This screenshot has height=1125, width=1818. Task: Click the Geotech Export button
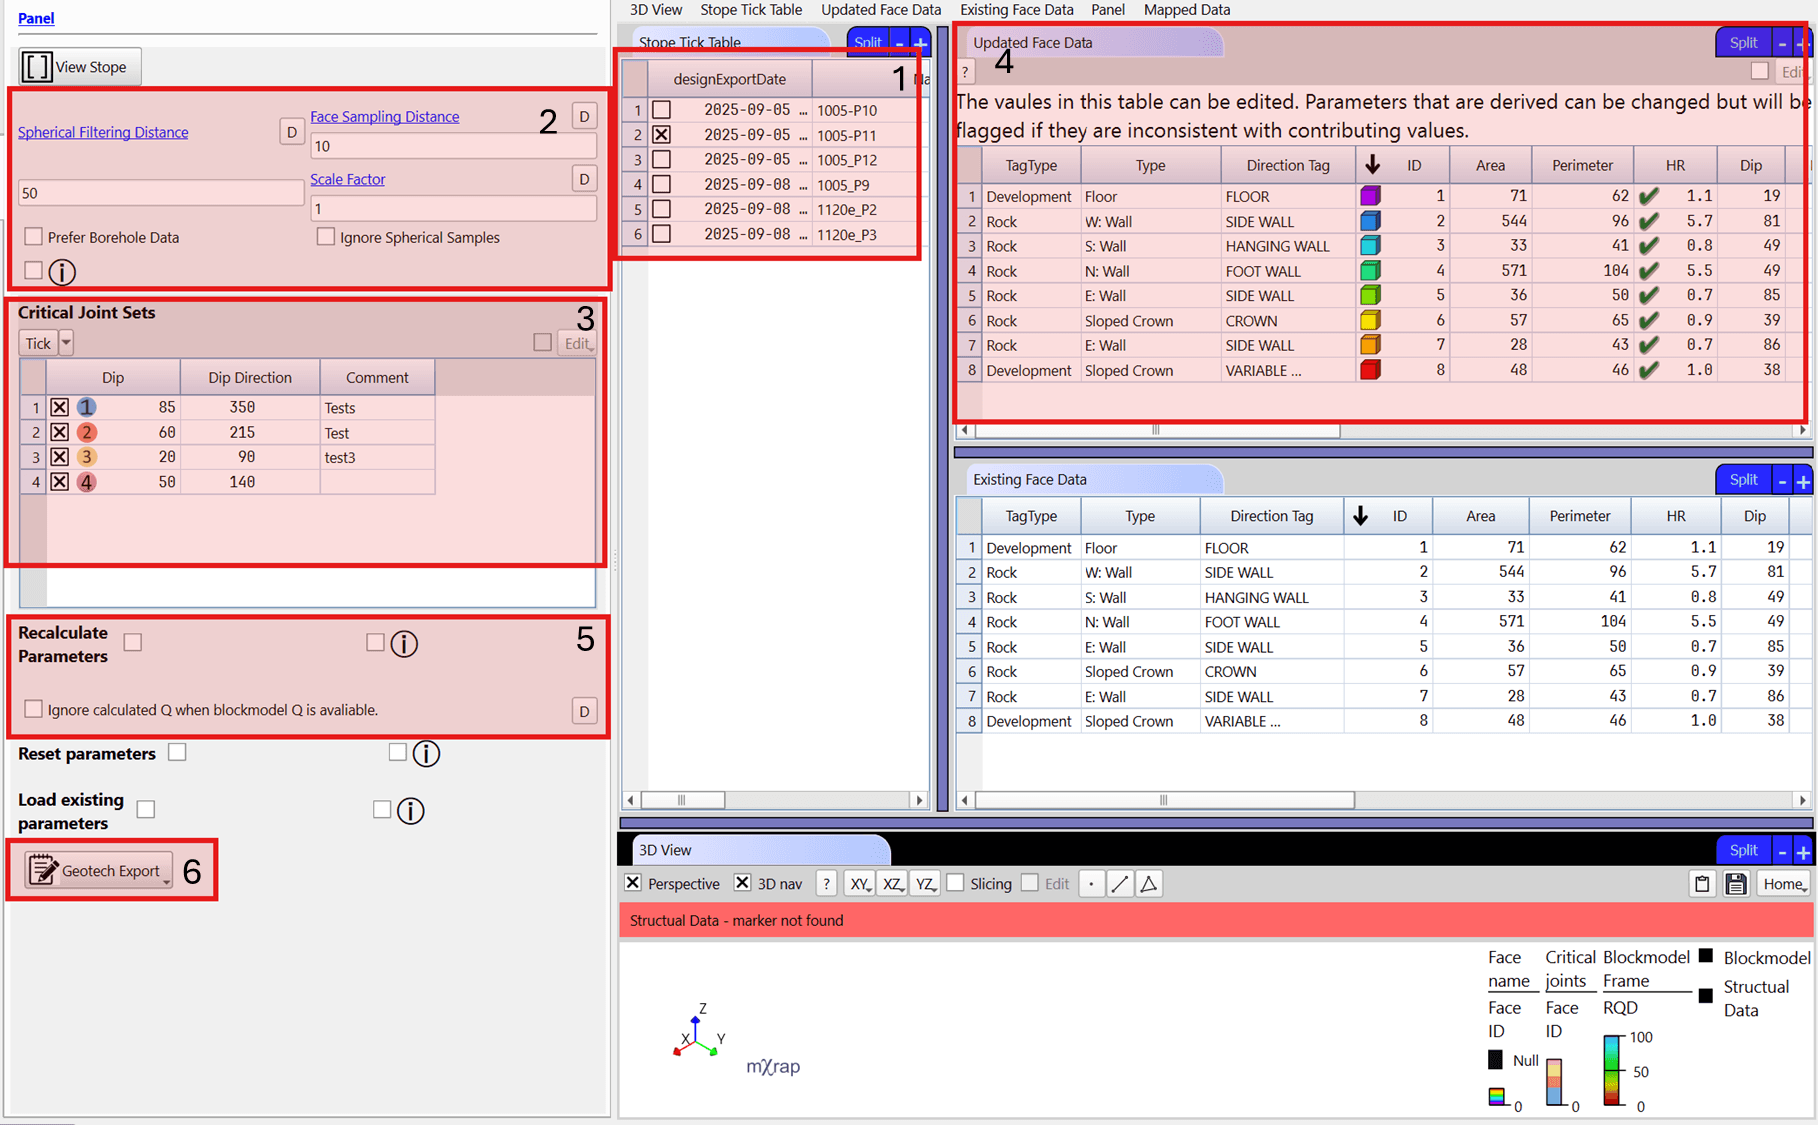(x=98, y=871)
